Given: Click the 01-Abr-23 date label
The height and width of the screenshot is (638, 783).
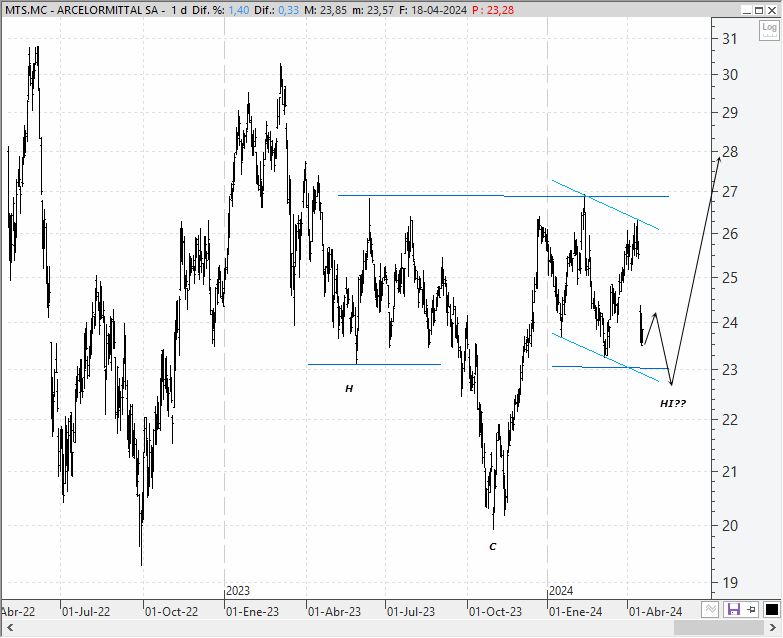Looking at the screenshot, I should (335, 612).
